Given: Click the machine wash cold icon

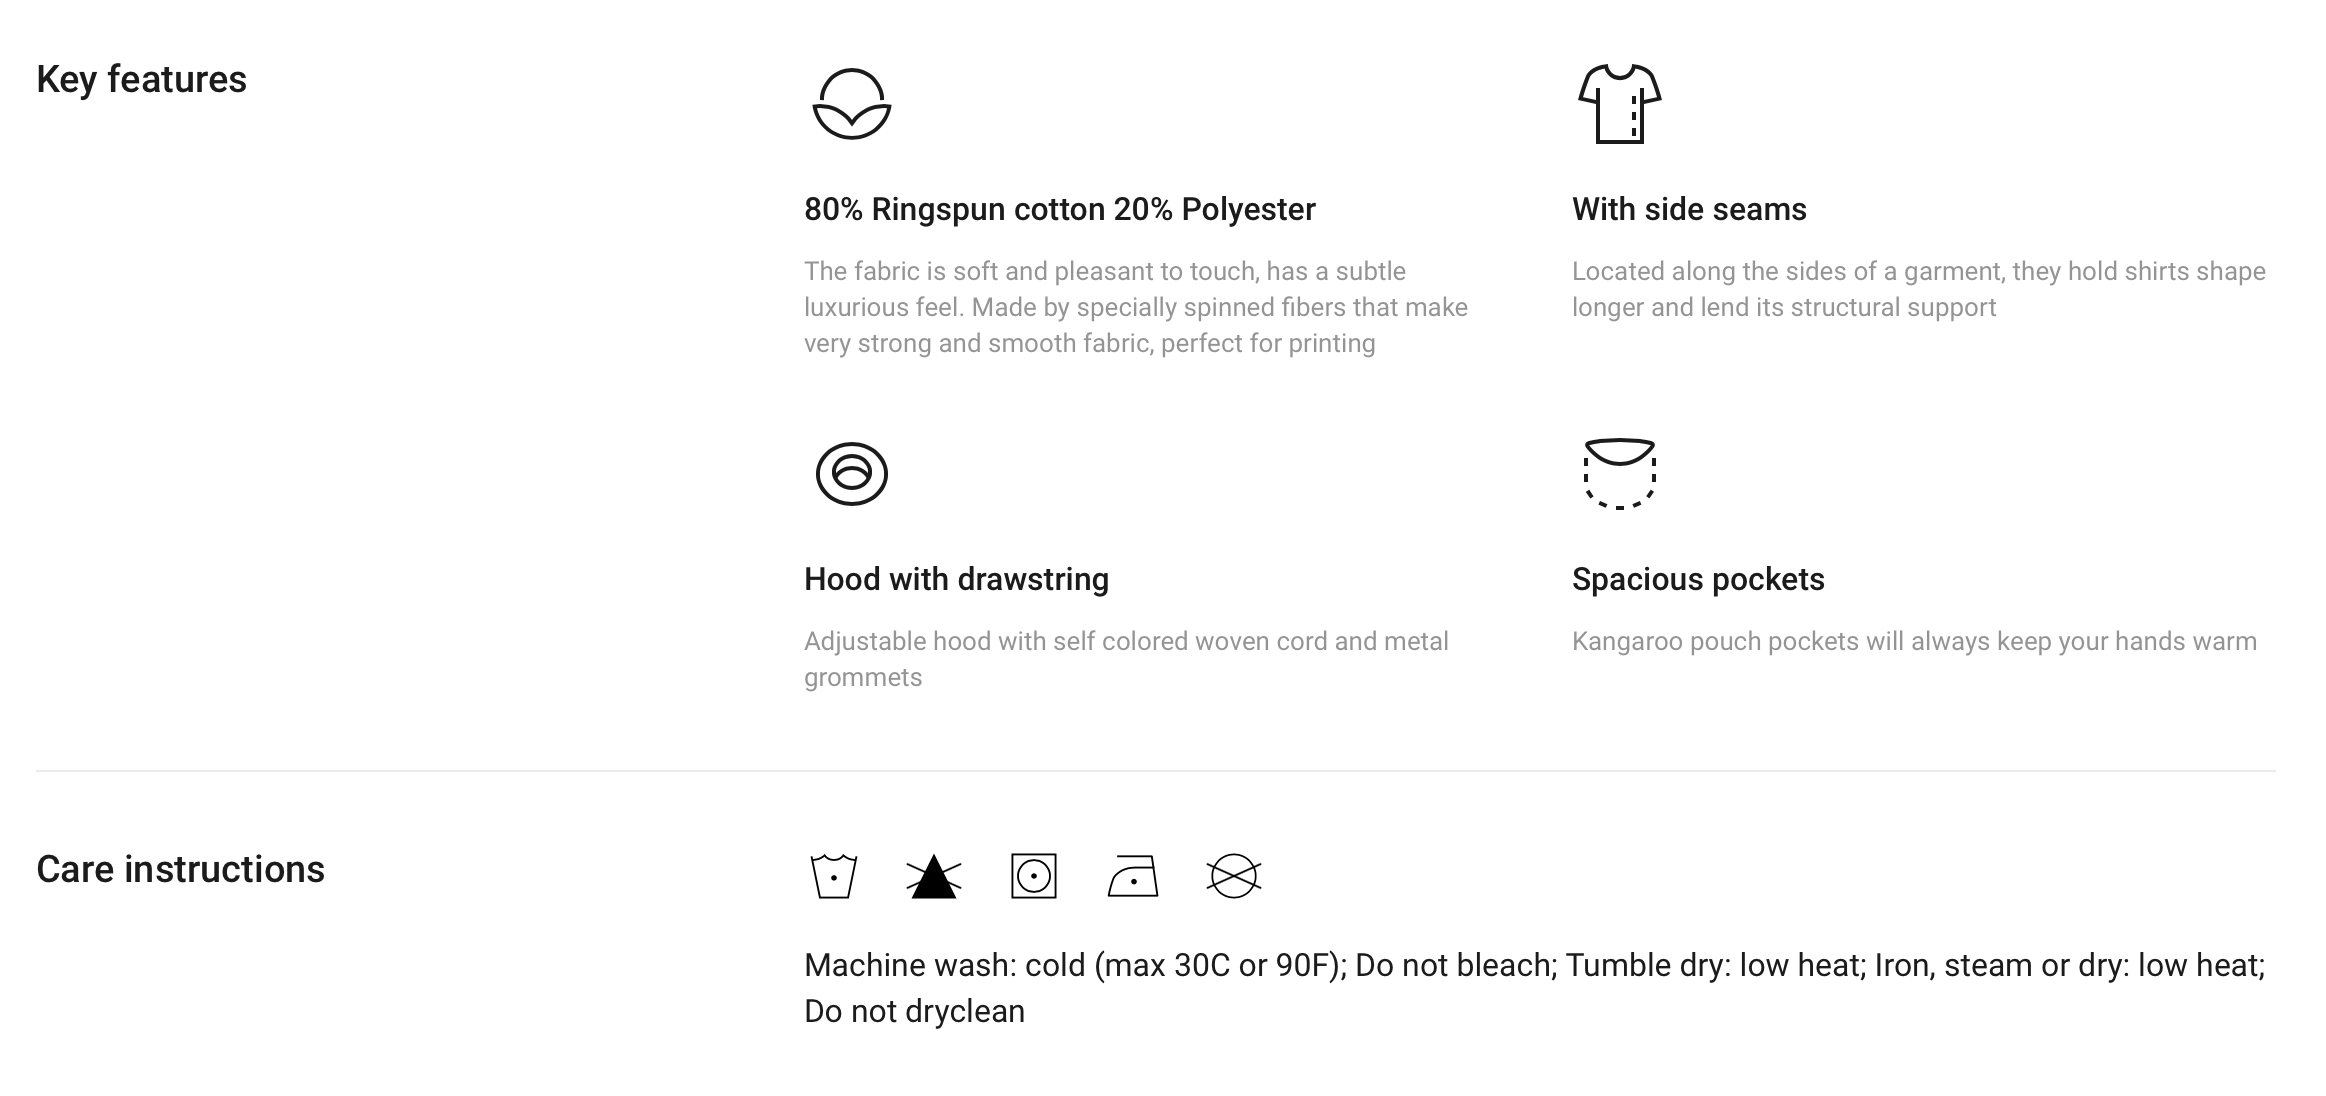Looking at the screenshot, I should tap(833, 876).
